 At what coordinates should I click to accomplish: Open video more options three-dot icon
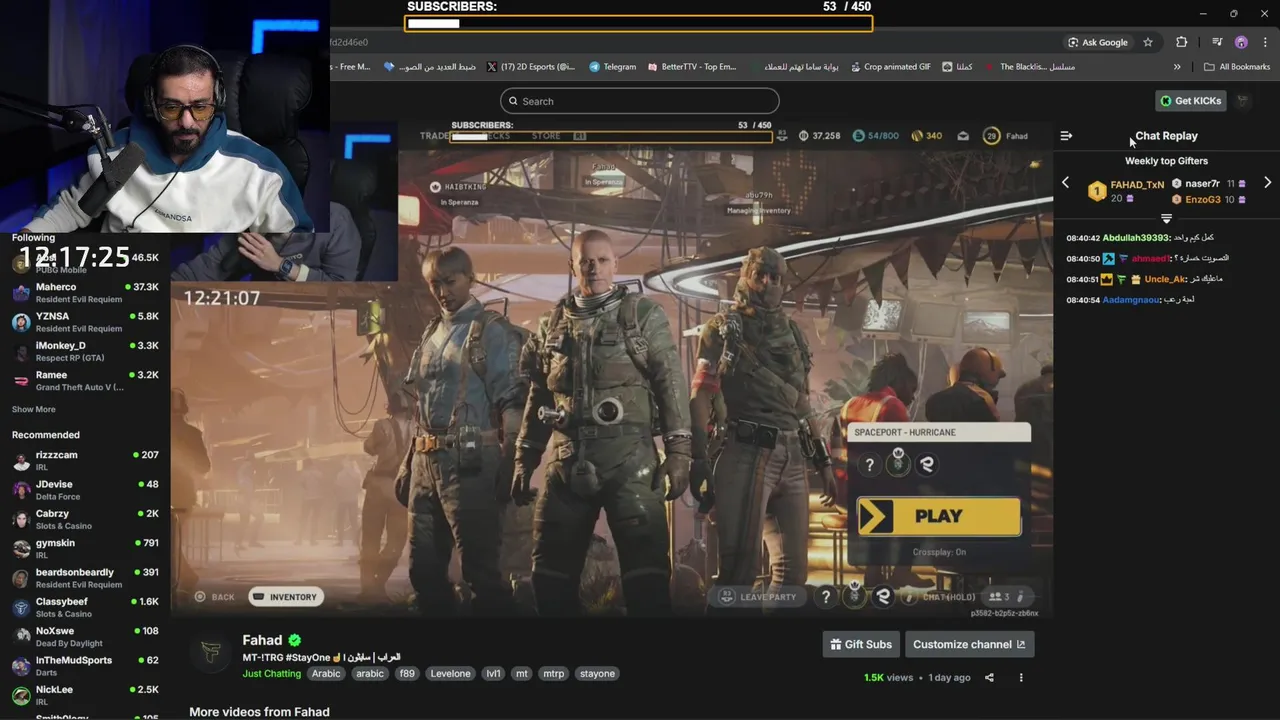pos(1021,678)
